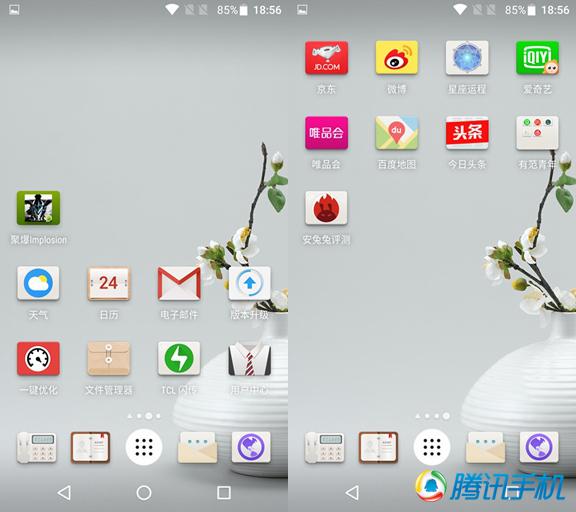Open the messages envelope in right screen dock
The width and height of the screenshot is (576, 512).
click(485, 447)
